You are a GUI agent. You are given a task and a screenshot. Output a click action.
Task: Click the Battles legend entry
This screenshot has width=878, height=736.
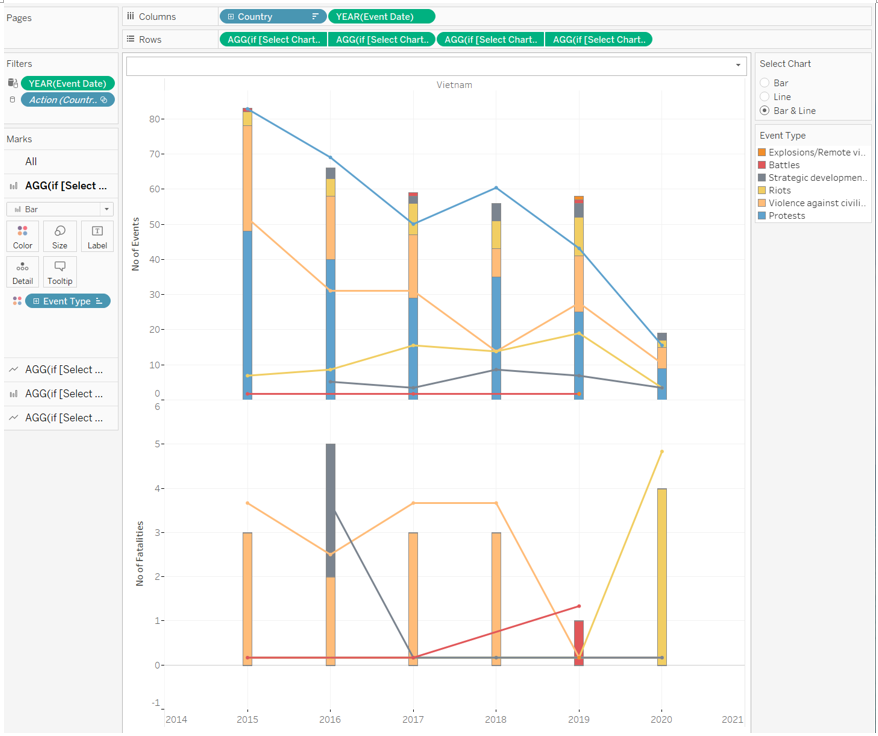pos(784,165)
